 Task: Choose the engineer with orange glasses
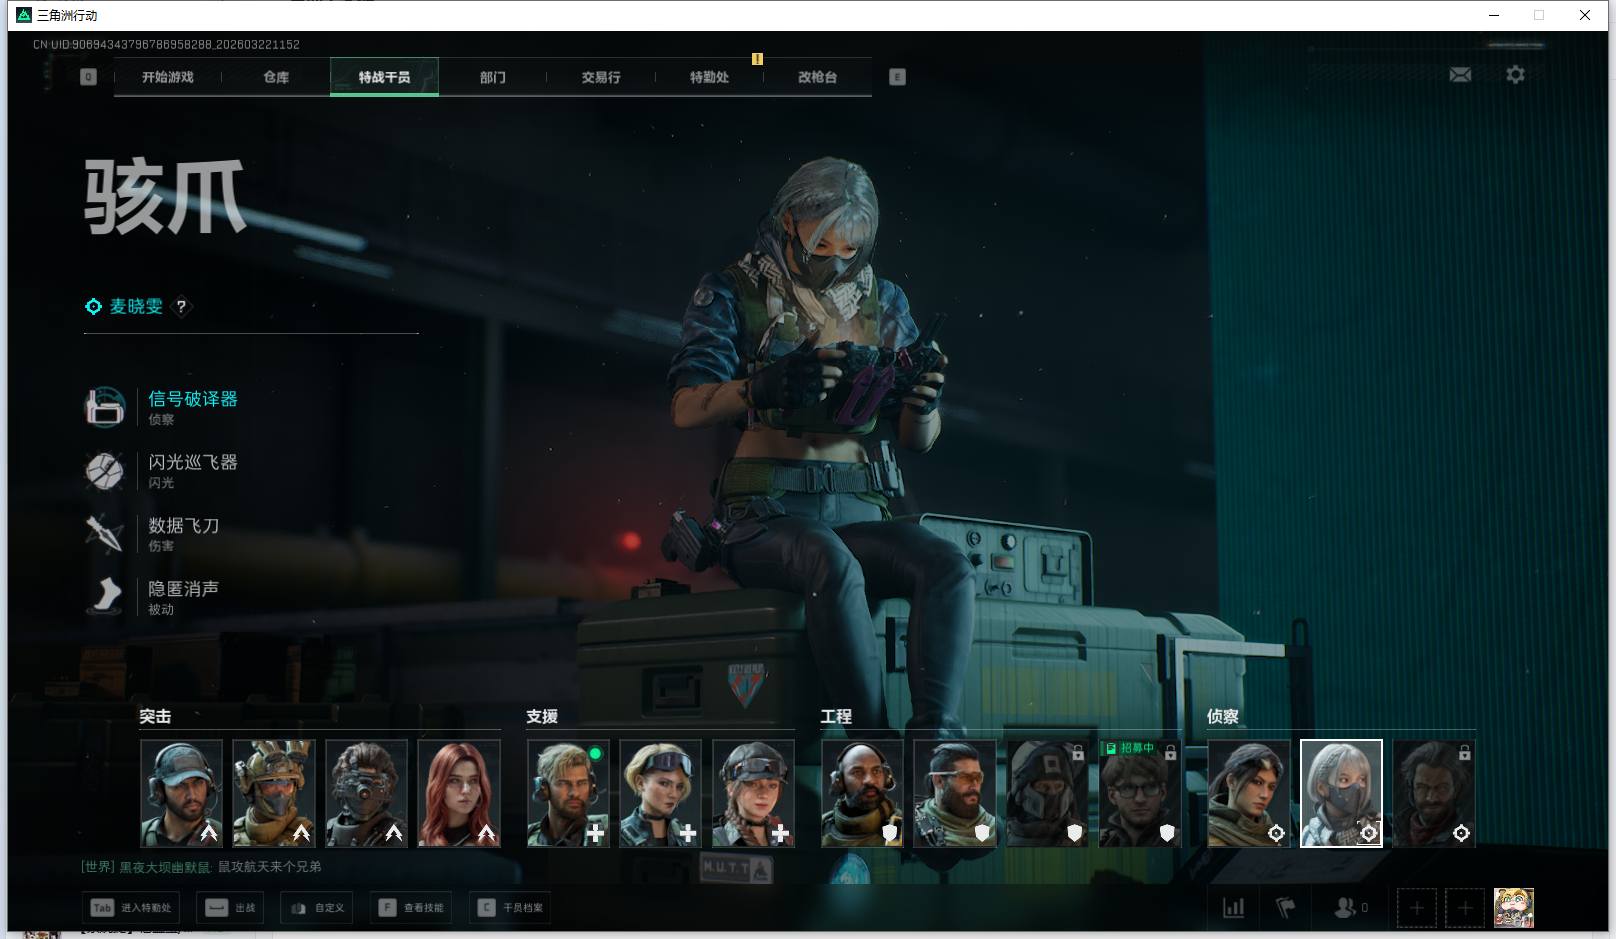point(955,793)
